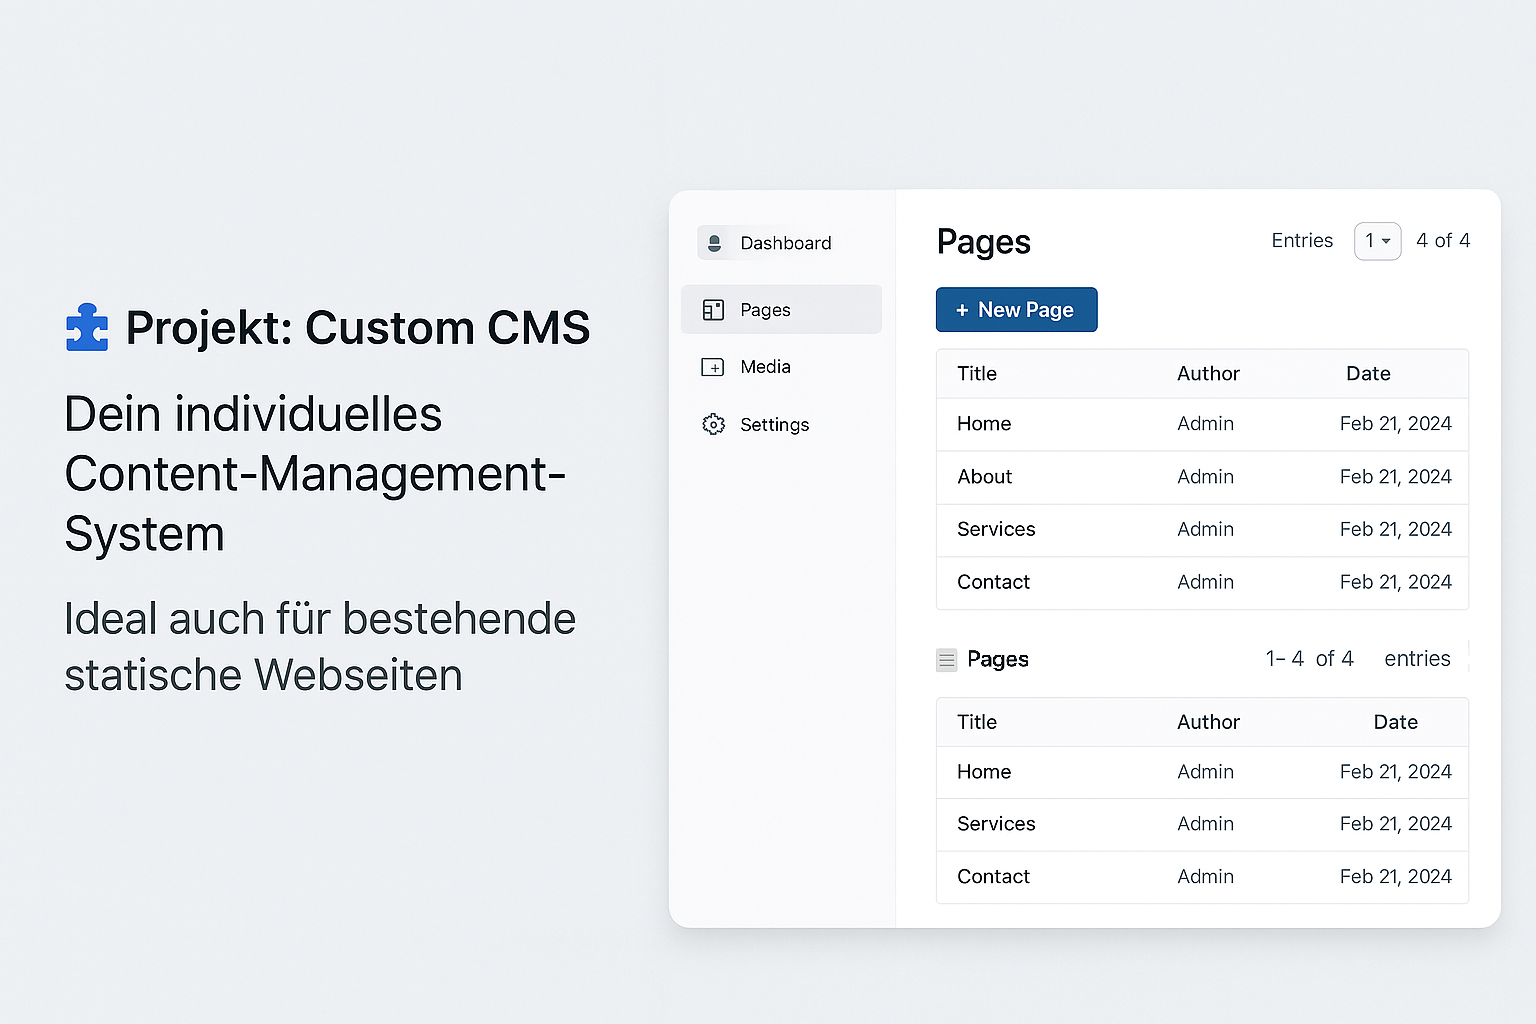The height and width of the screenshot is (1024, 1536).
Task: Click the Contact entry in the first table
Action: click(993, 582)
